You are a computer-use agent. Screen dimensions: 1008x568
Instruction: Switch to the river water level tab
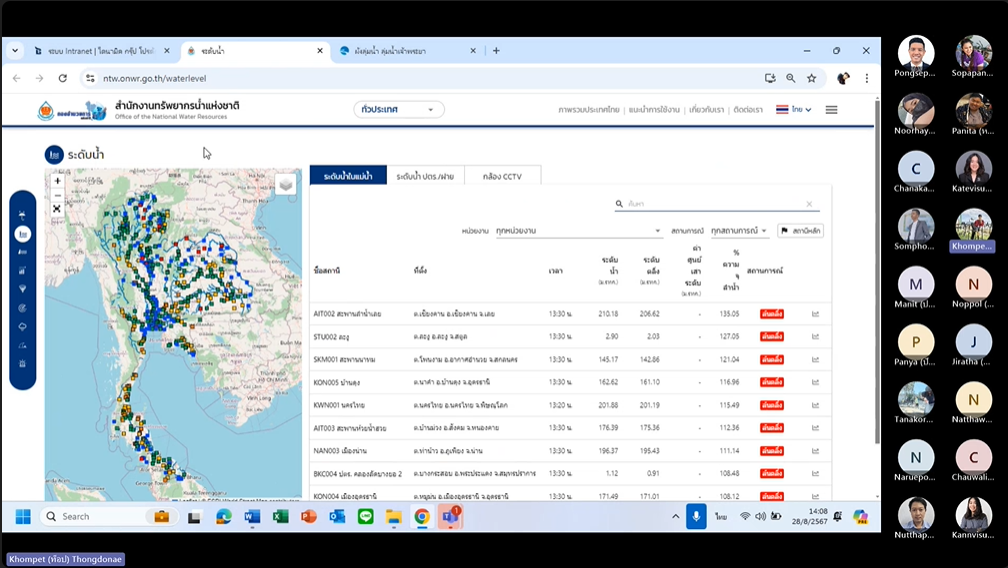click(348, 176)
